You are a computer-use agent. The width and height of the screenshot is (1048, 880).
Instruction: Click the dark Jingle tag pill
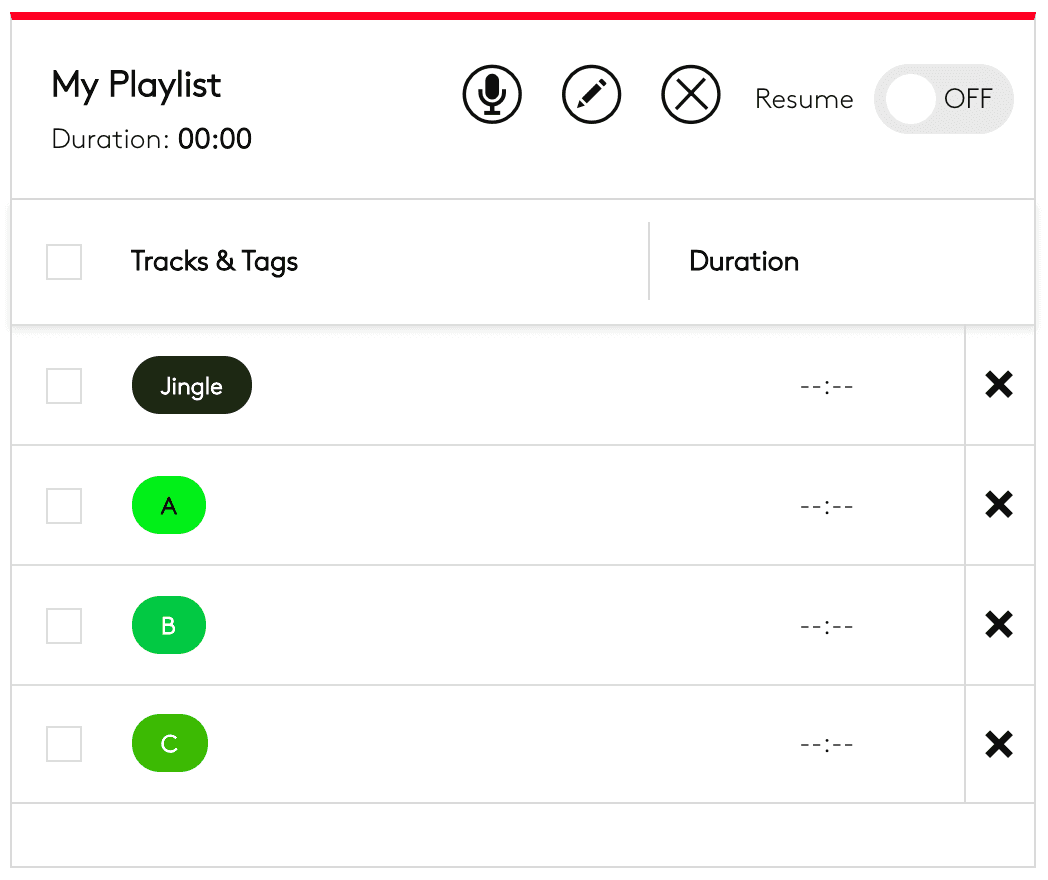[x=191, y=386]
